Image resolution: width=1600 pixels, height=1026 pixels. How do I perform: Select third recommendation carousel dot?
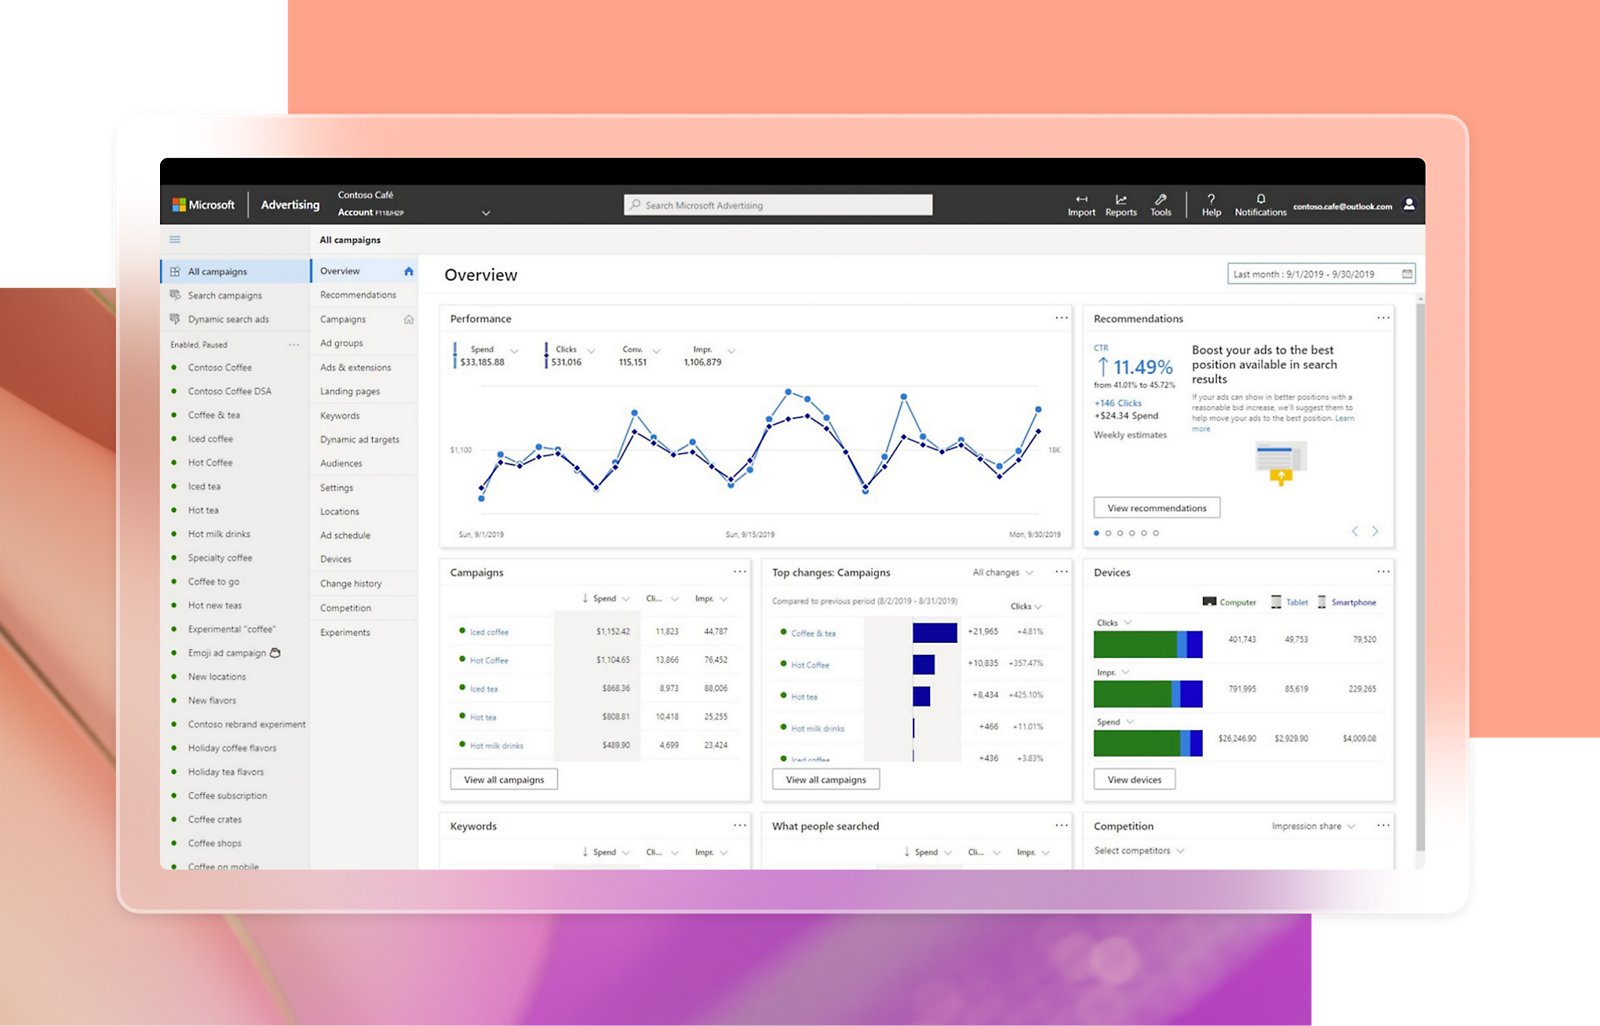pyautogui.click(x=1120, y=533)
